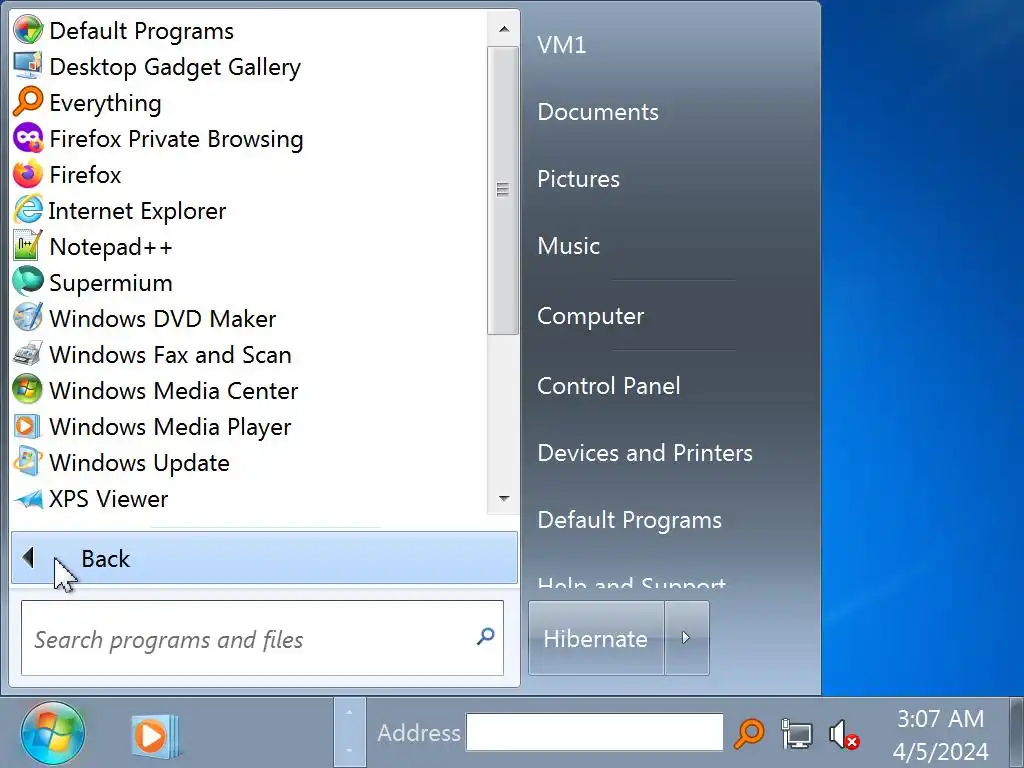Click the taskbar toolbar scroll up arrow

coord(349,712)
